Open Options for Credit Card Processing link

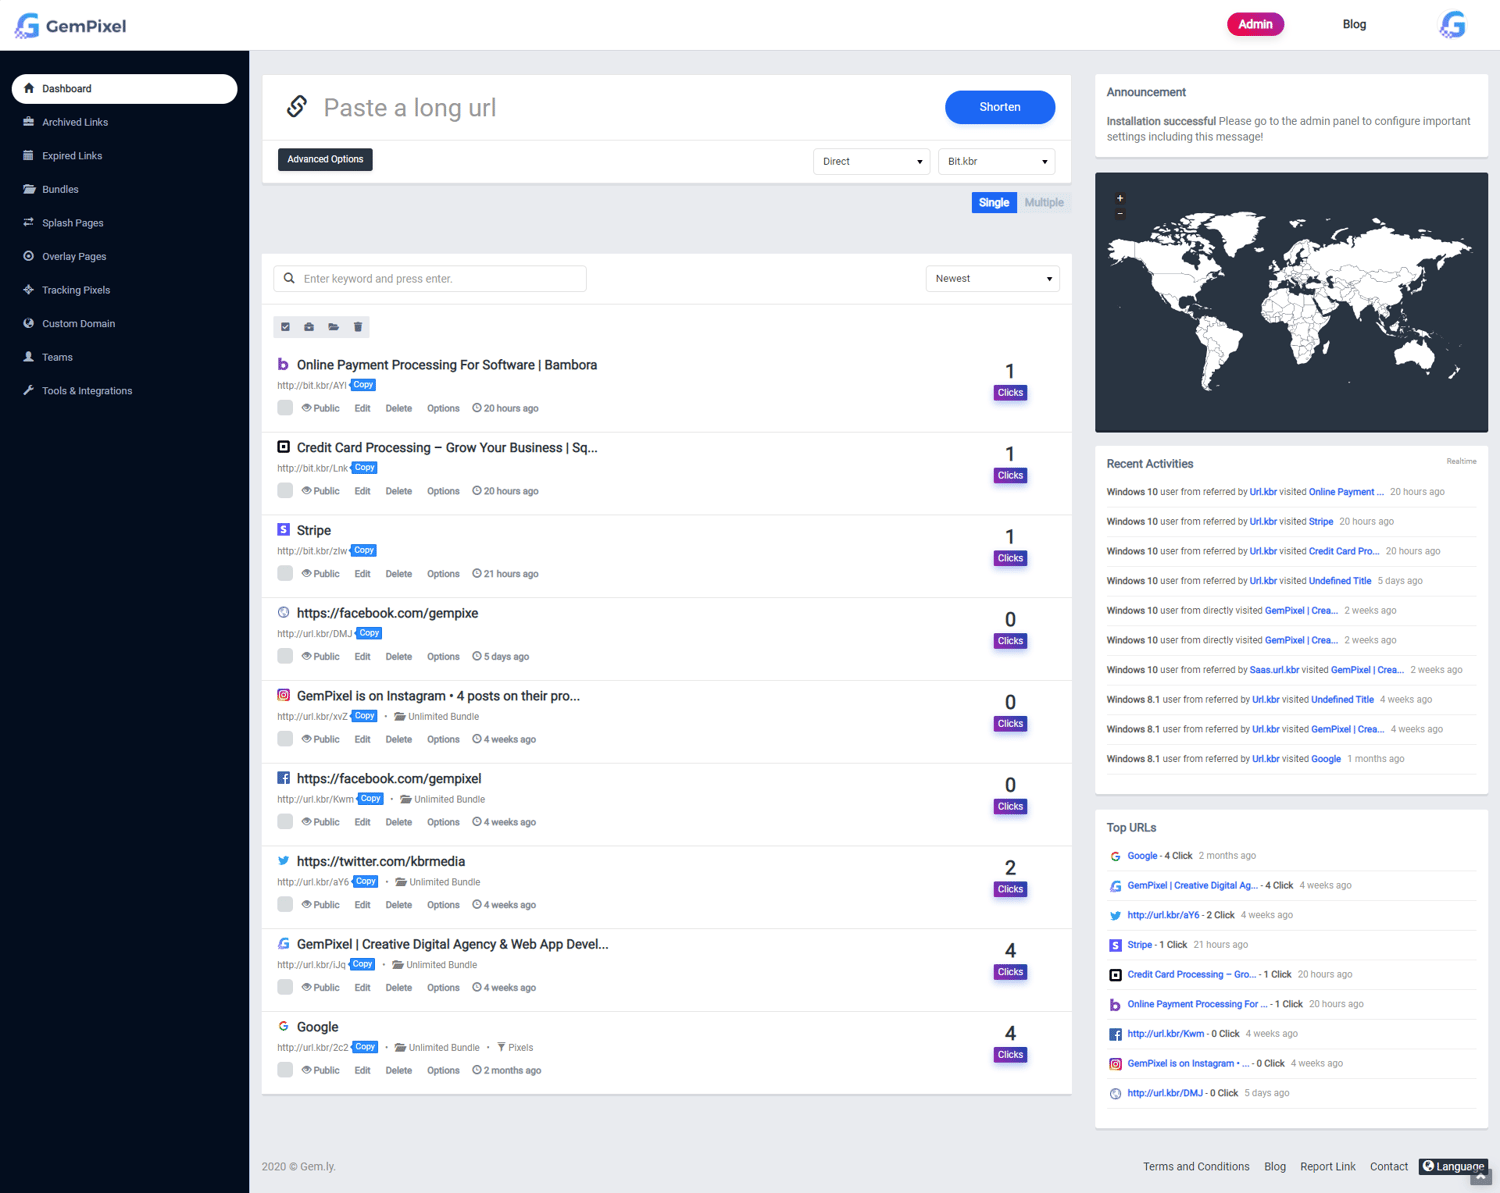click(443, 491)
